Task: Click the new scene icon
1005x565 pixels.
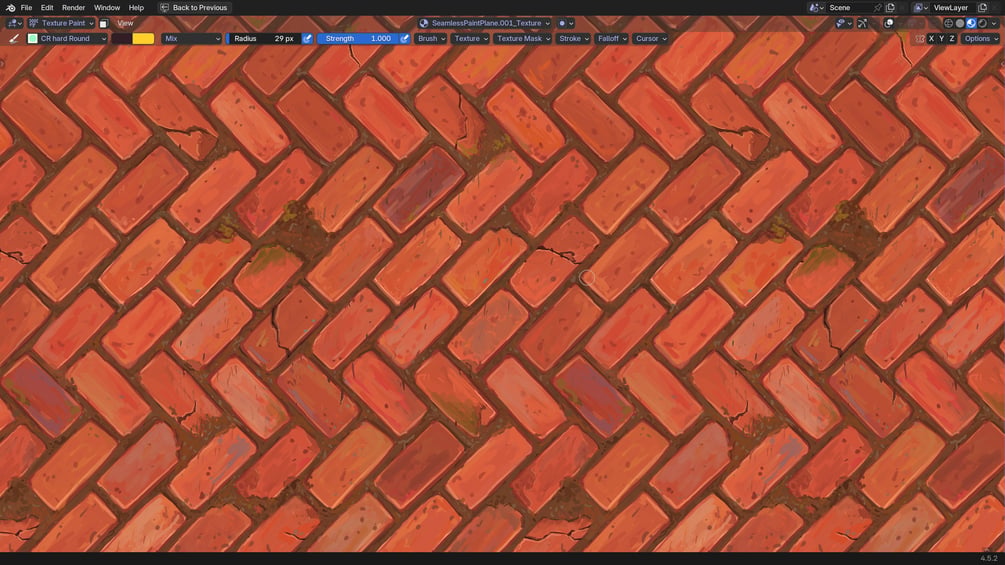Action: pos(890,8)
